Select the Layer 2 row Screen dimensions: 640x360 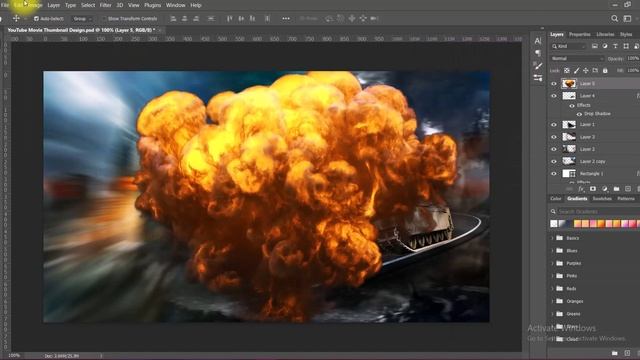(594, 149)
